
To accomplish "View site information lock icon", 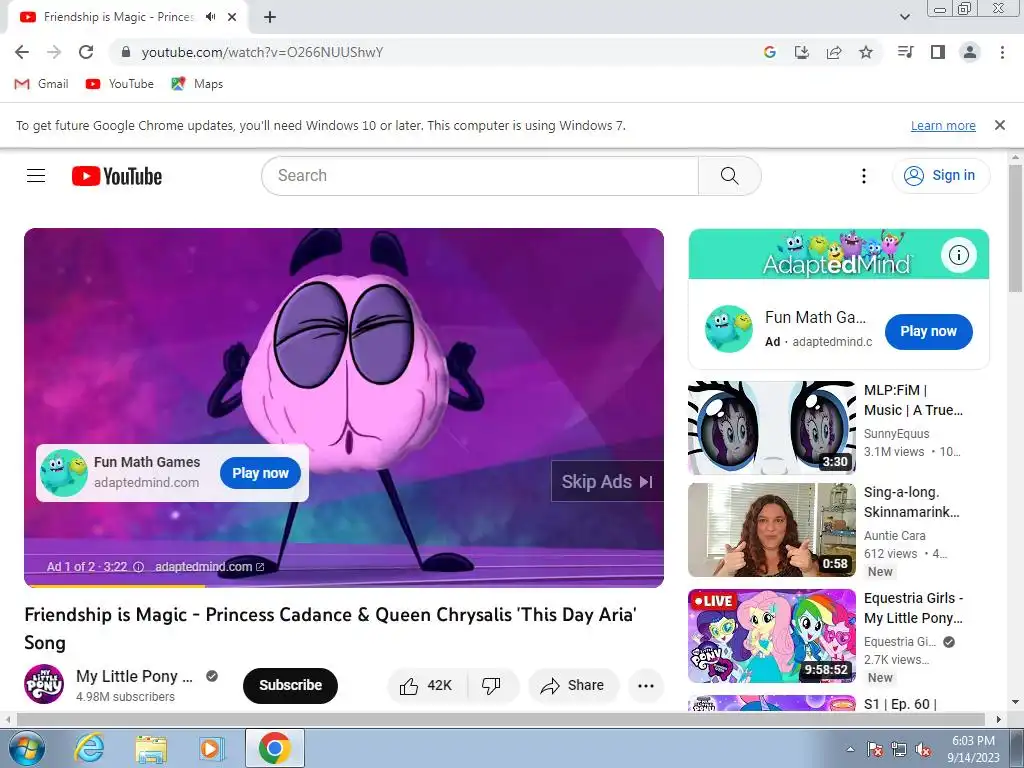I will 126,52.
